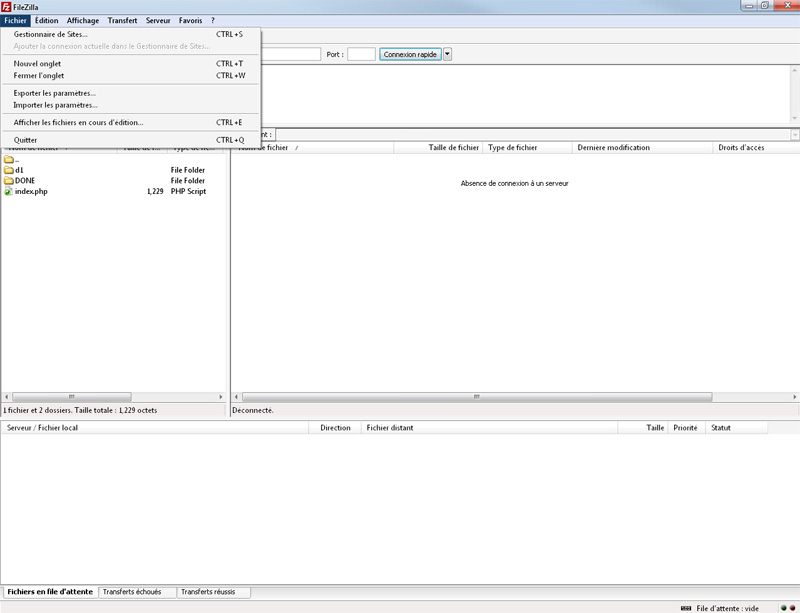Select 'Fermer l'onglet' menu entry
Image resolution: width=800 pixels, height=613 pixels.
pos(130,76)
